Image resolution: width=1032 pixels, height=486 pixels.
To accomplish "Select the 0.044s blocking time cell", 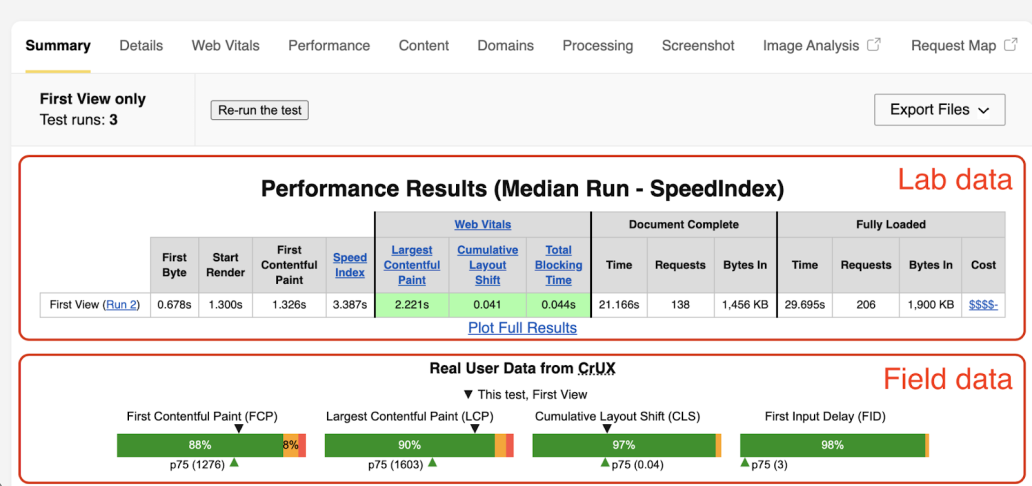I will click(558, 305).
